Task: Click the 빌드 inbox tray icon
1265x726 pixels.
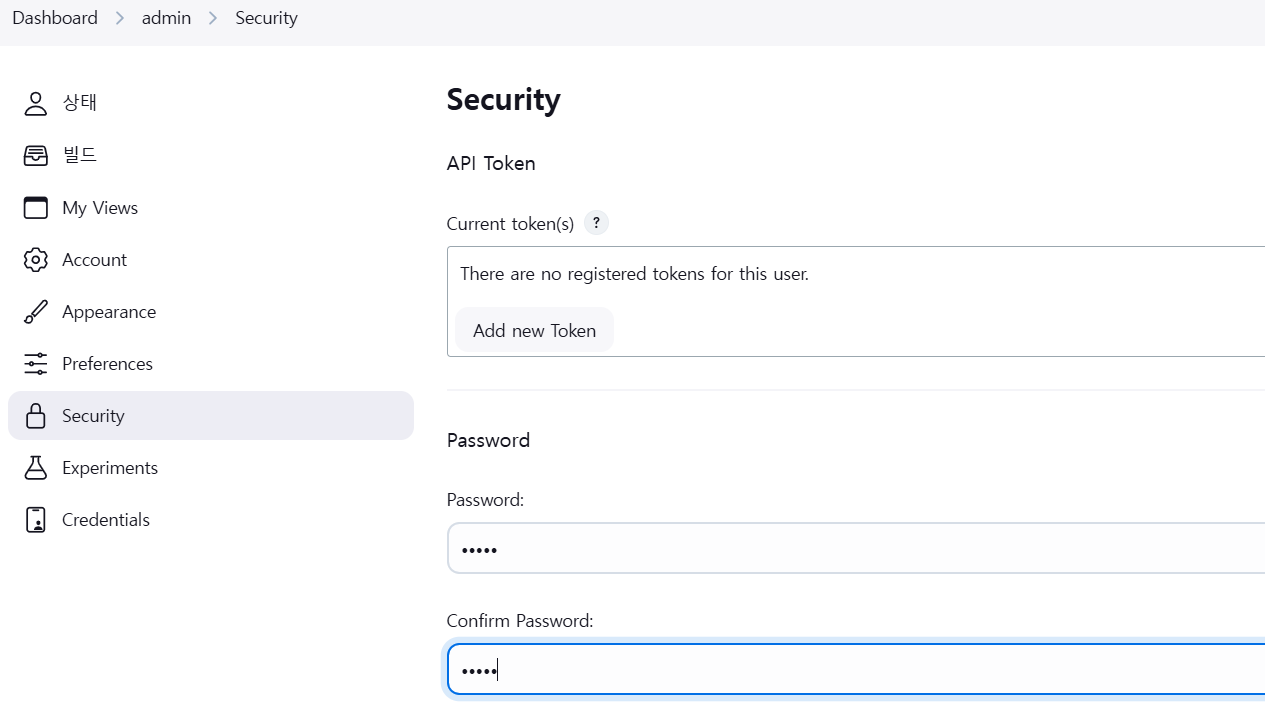Action: click(x=36, y=155)
